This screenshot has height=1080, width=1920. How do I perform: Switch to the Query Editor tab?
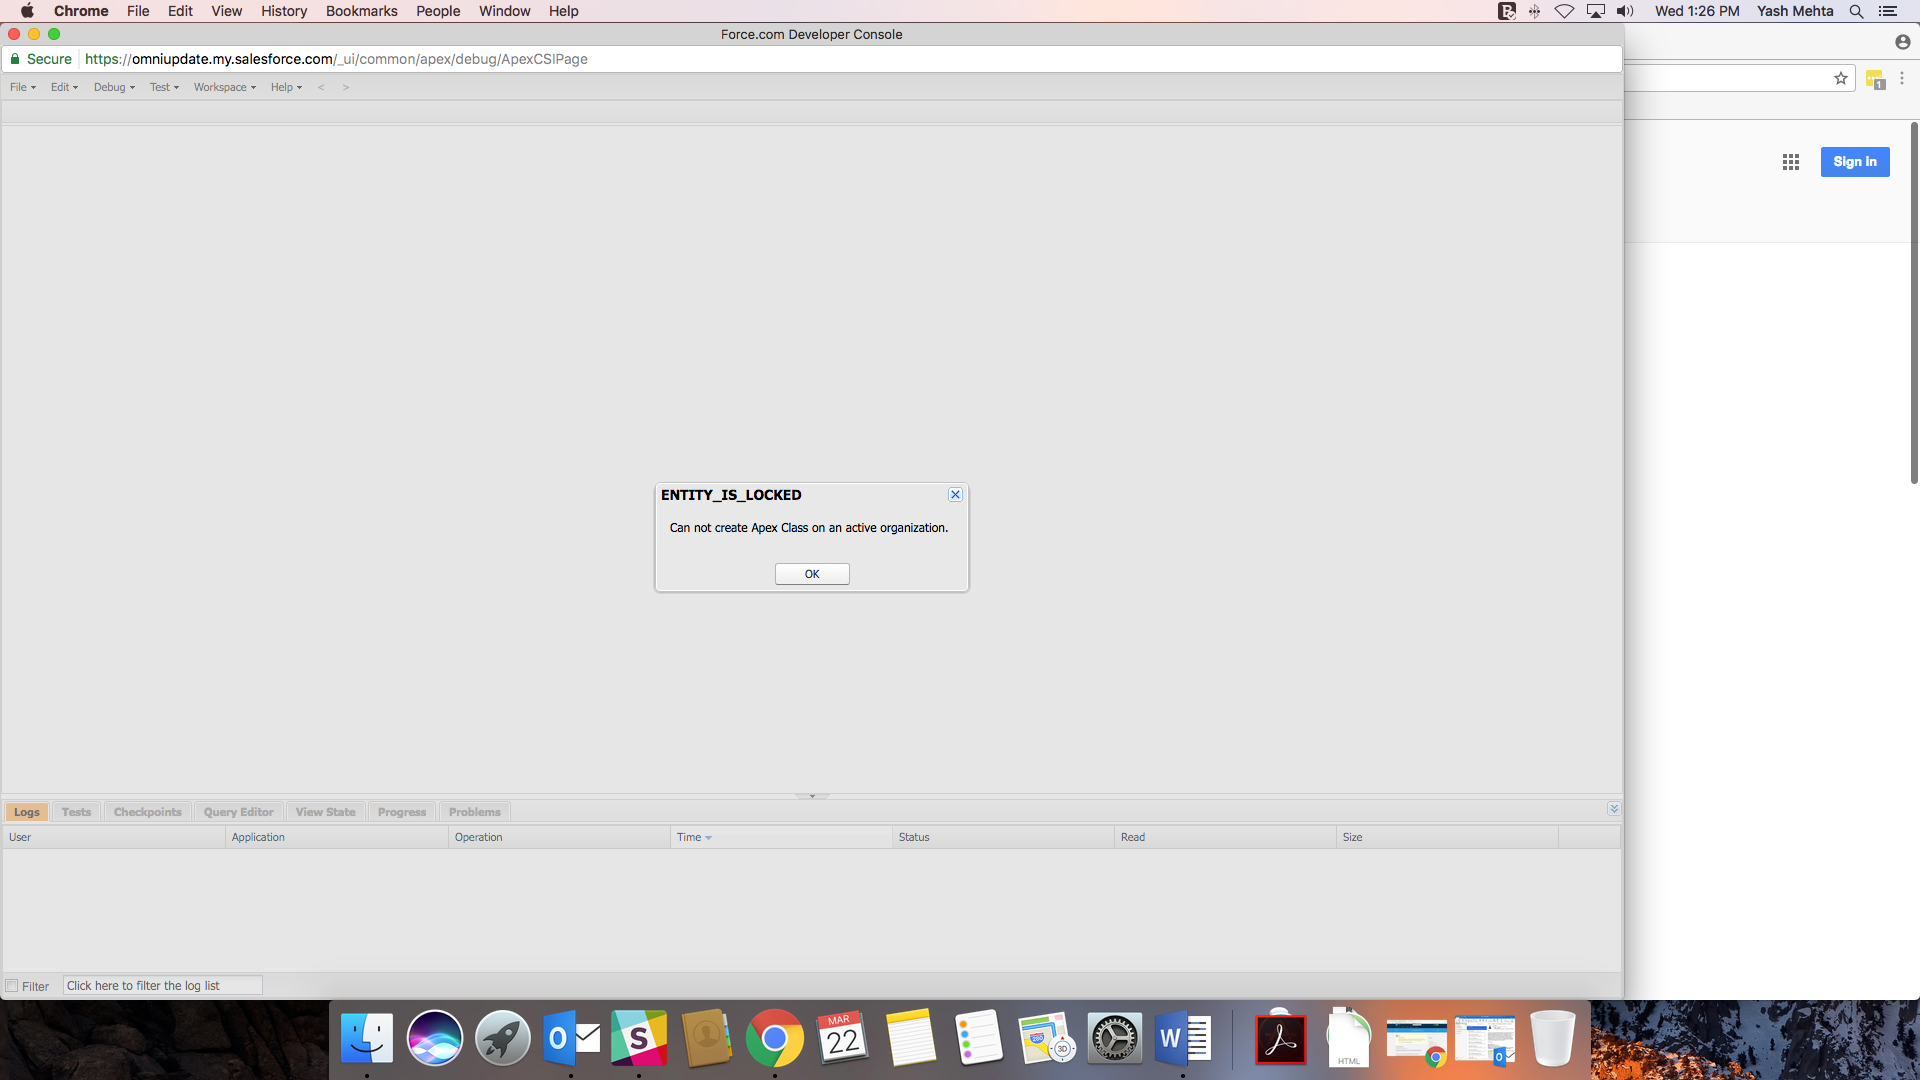tap(238, 812)
